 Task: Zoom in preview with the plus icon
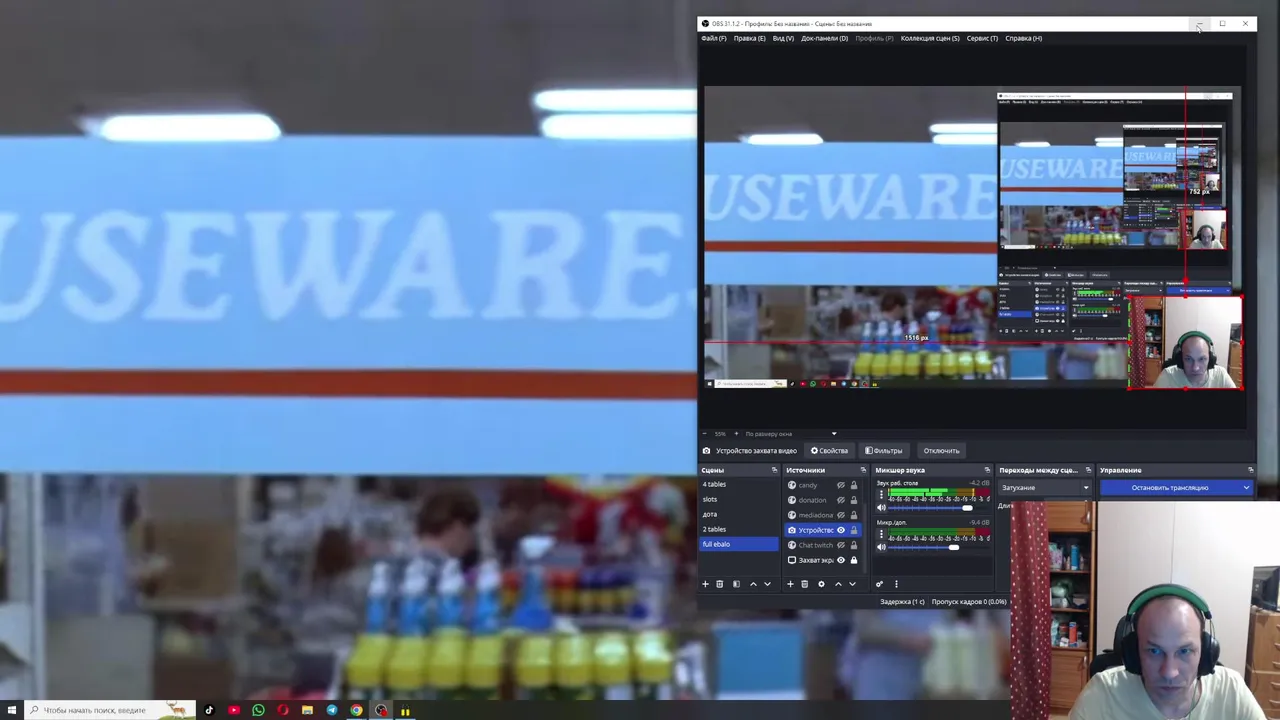coord(736,434)
